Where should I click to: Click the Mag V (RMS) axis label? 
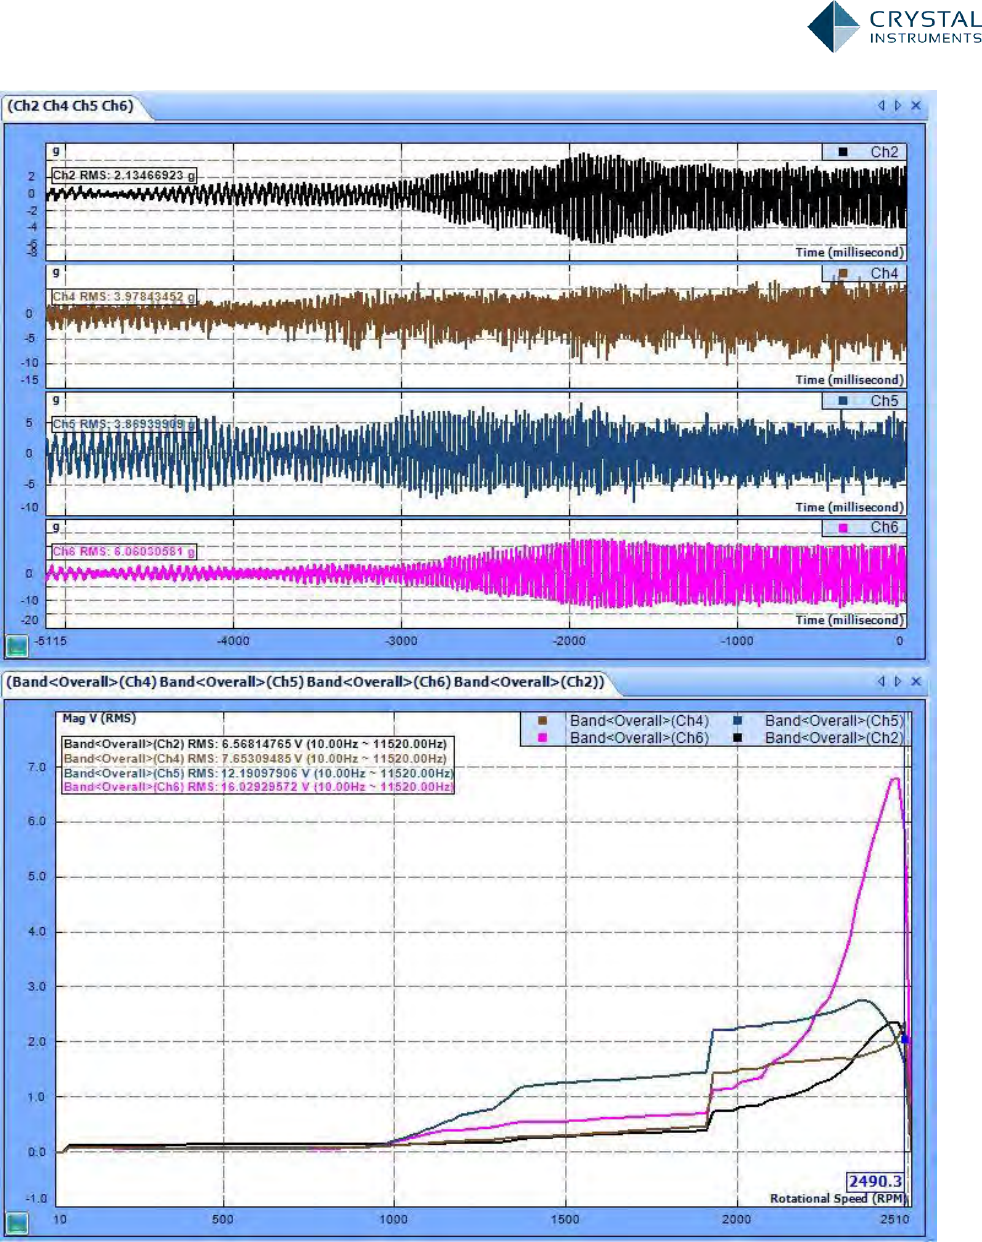tap(99, 718)
